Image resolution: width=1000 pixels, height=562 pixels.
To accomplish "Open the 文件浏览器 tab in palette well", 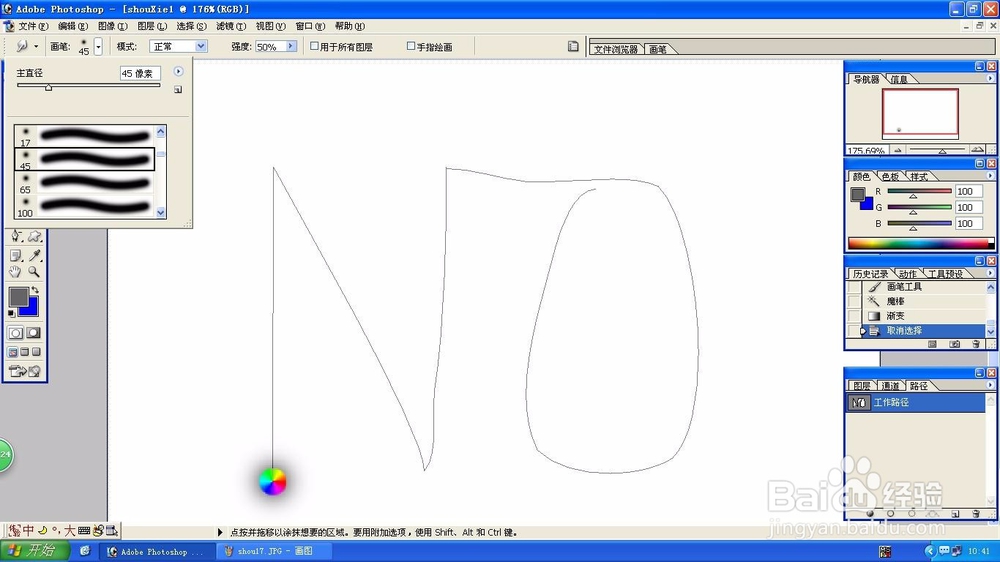I will 615,49.
